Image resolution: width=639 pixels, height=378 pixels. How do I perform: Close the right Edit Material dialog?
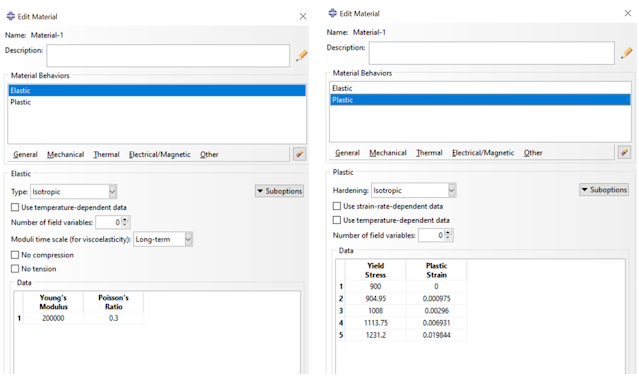pos(628,13)
